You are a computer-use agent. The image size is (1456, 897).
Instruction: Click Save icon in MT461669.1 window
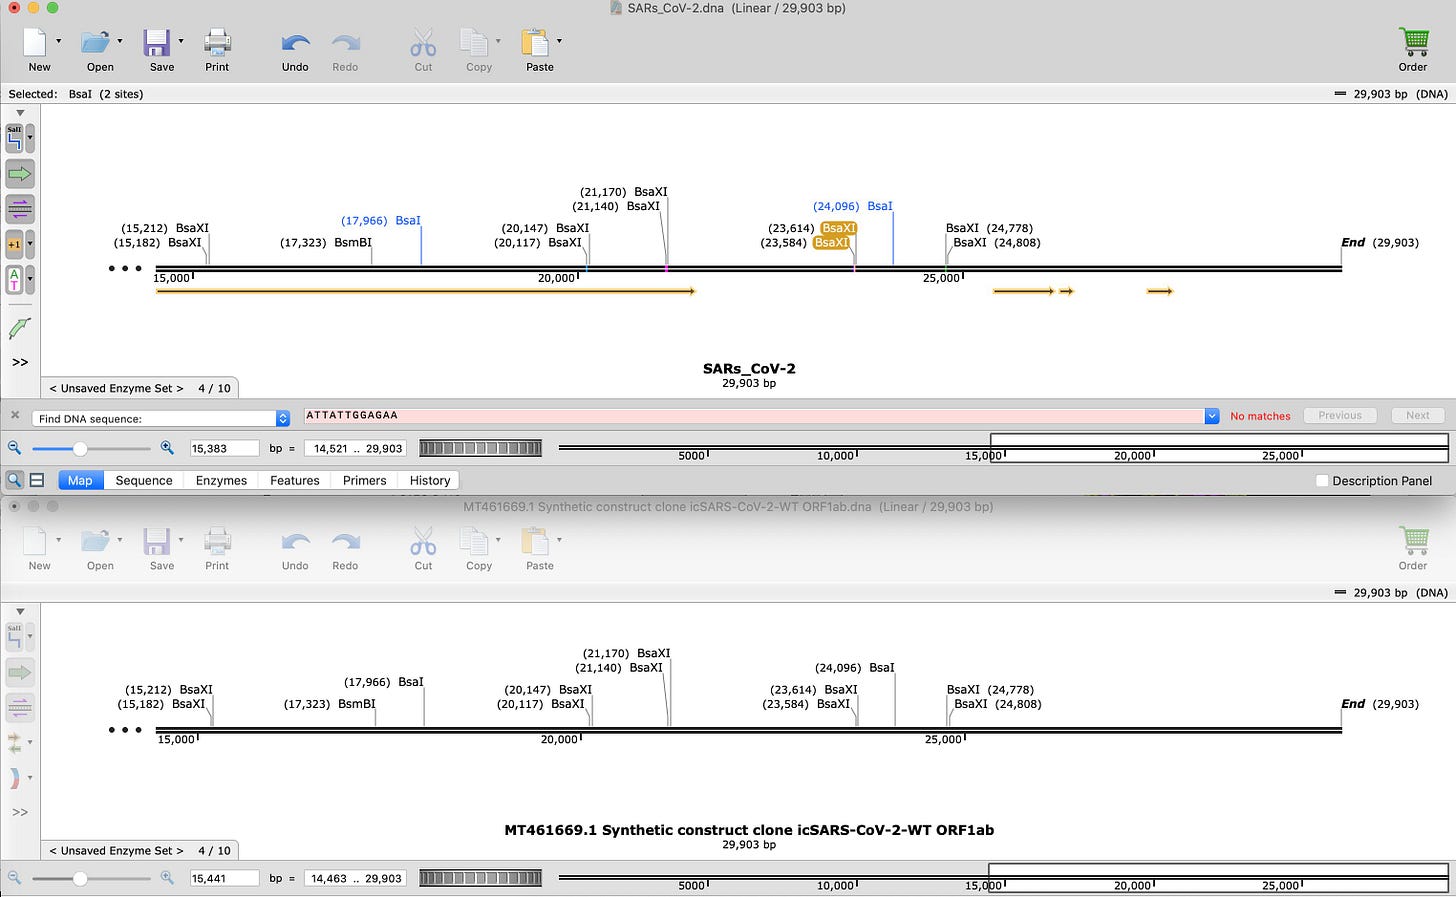click(157, 541)
